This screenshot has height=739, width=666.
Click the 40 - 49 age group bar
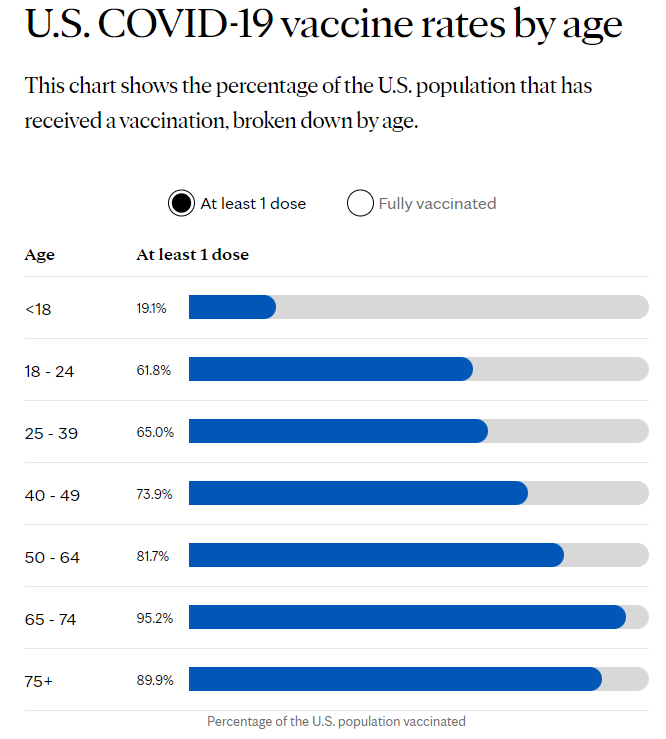pos(358,494)
